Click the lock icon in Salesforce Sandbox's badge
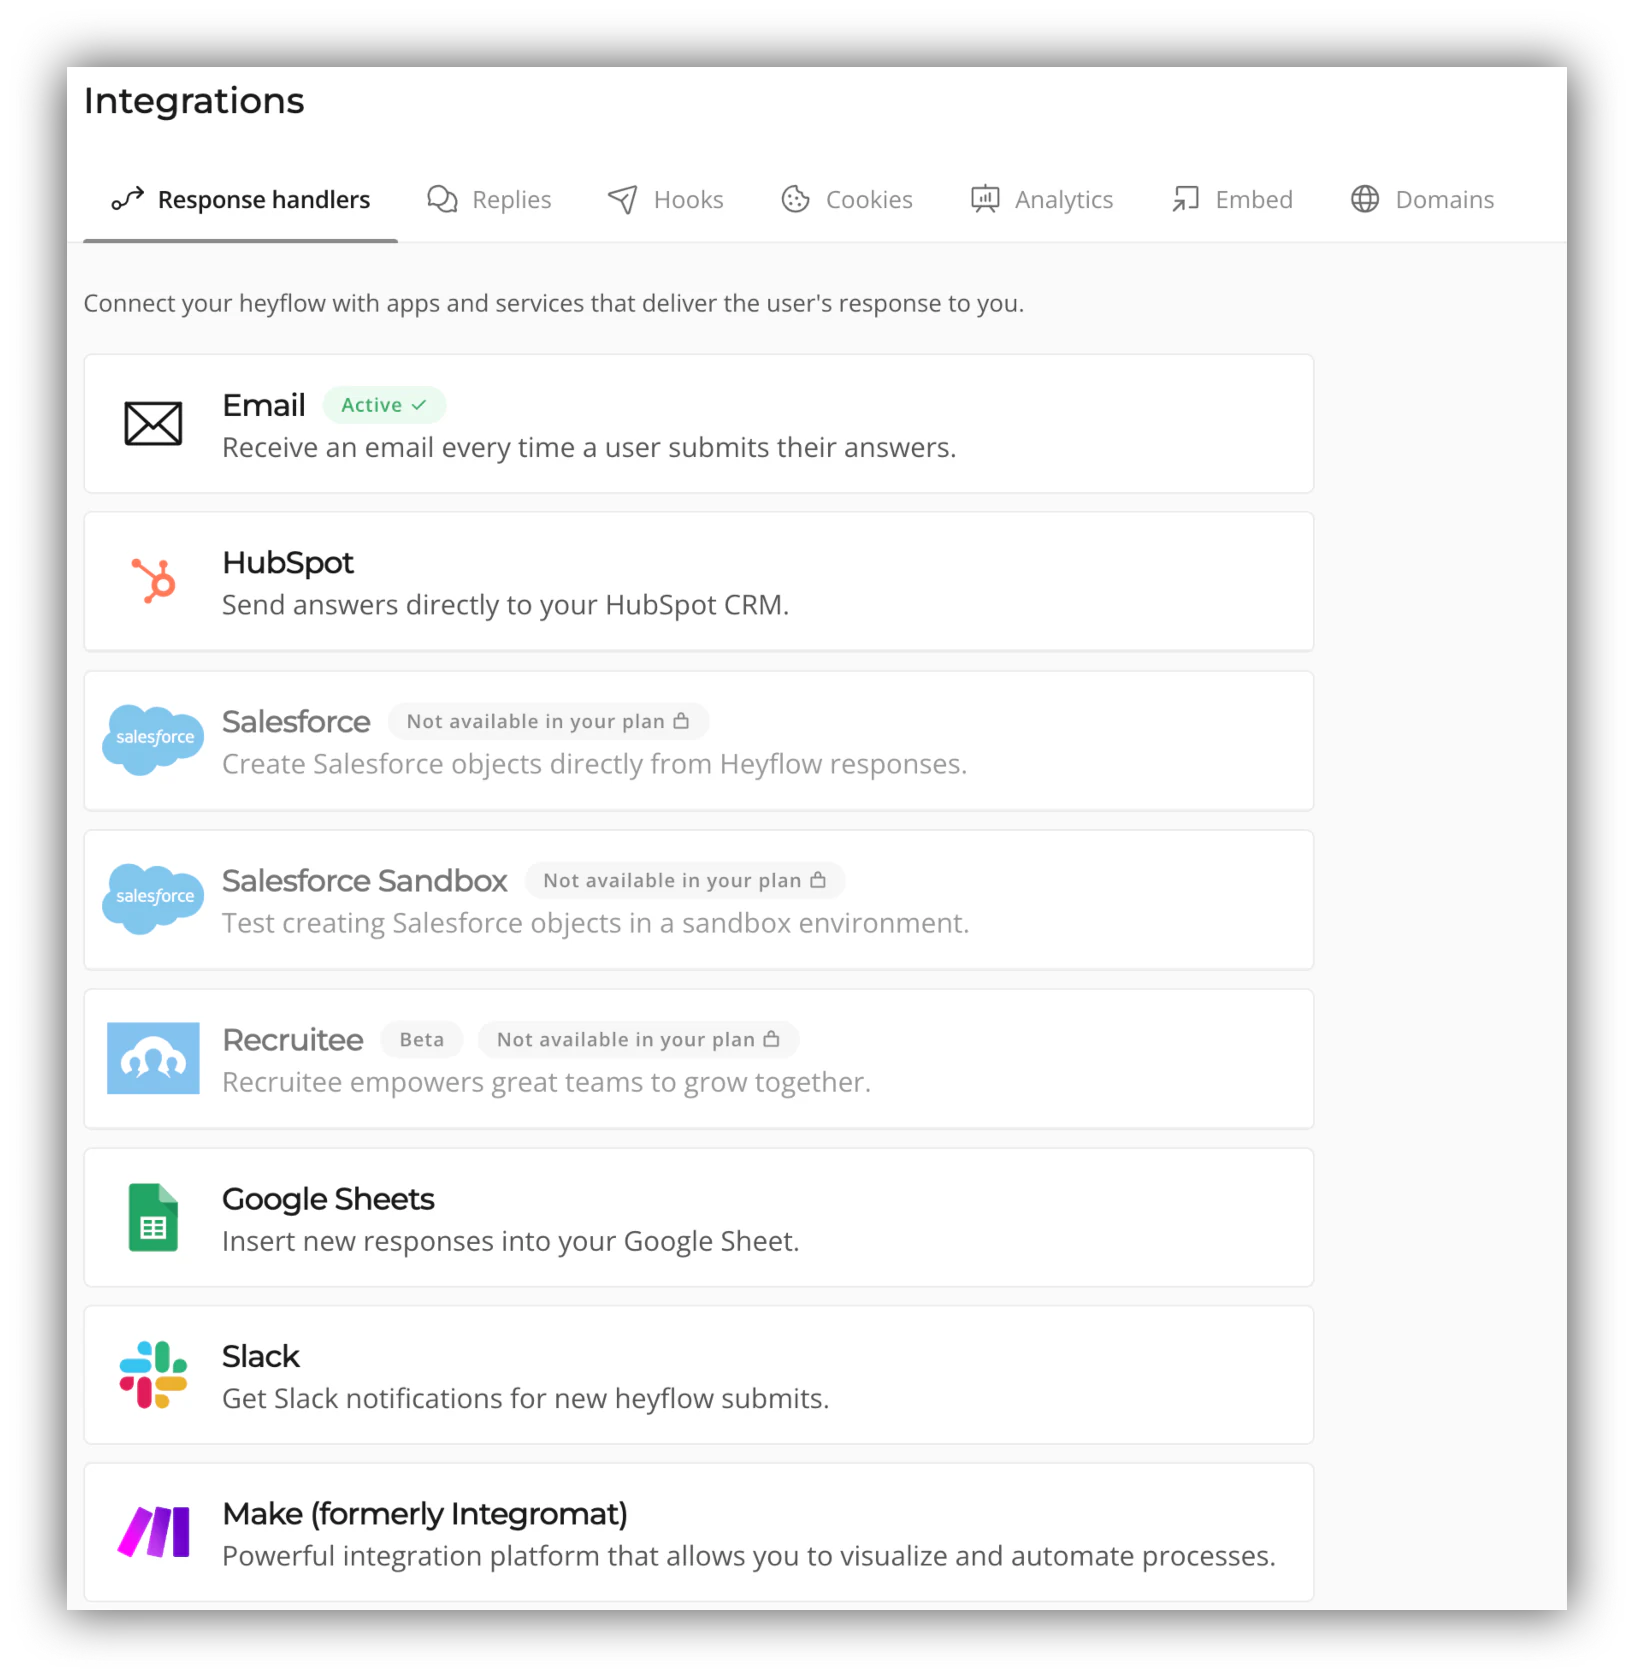1634x1677 pixels. click(818, 880)
